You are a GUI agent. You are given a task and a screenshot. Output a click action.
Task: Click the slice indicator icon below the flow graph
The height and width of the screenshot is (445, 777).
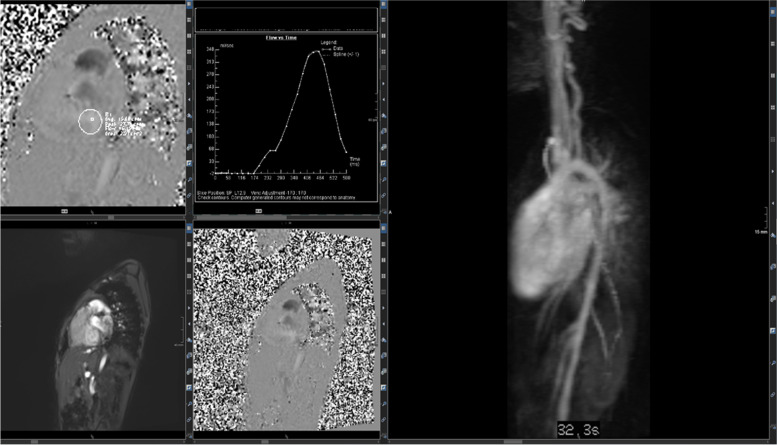coord(257,211)
